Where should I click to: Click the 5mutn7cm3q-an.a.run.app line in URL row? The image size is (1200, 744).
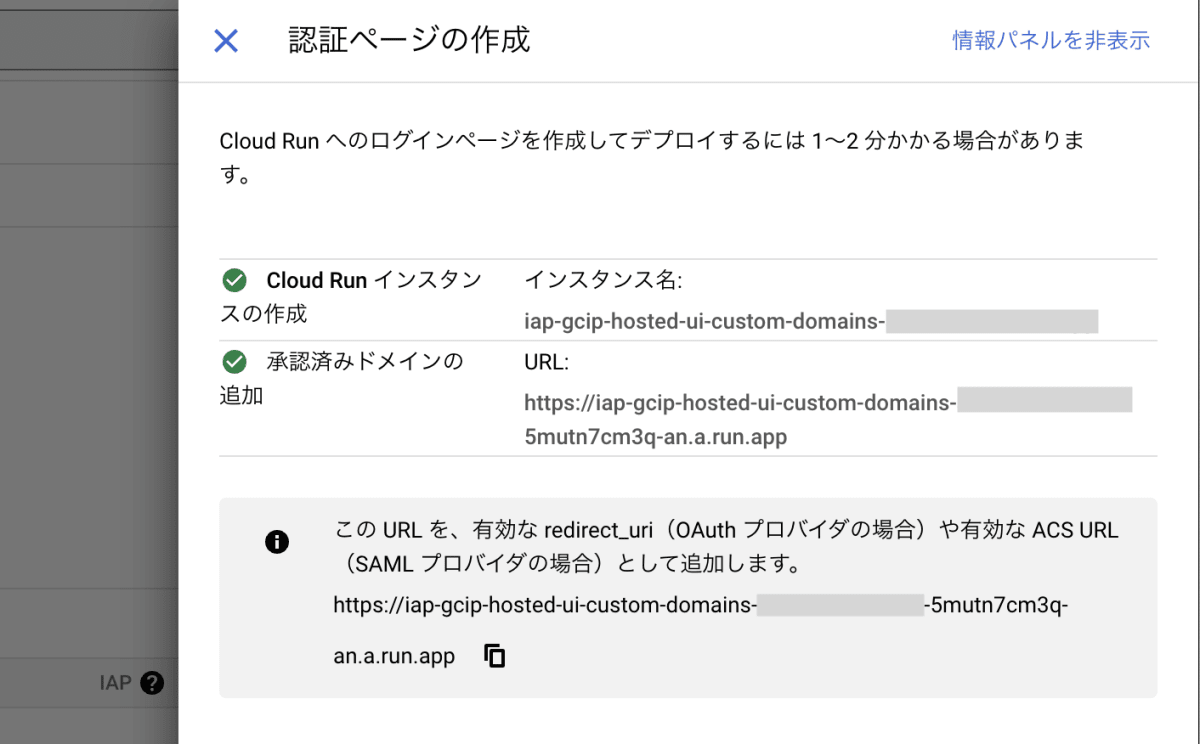pyautogui.click(x=655, y=437)
